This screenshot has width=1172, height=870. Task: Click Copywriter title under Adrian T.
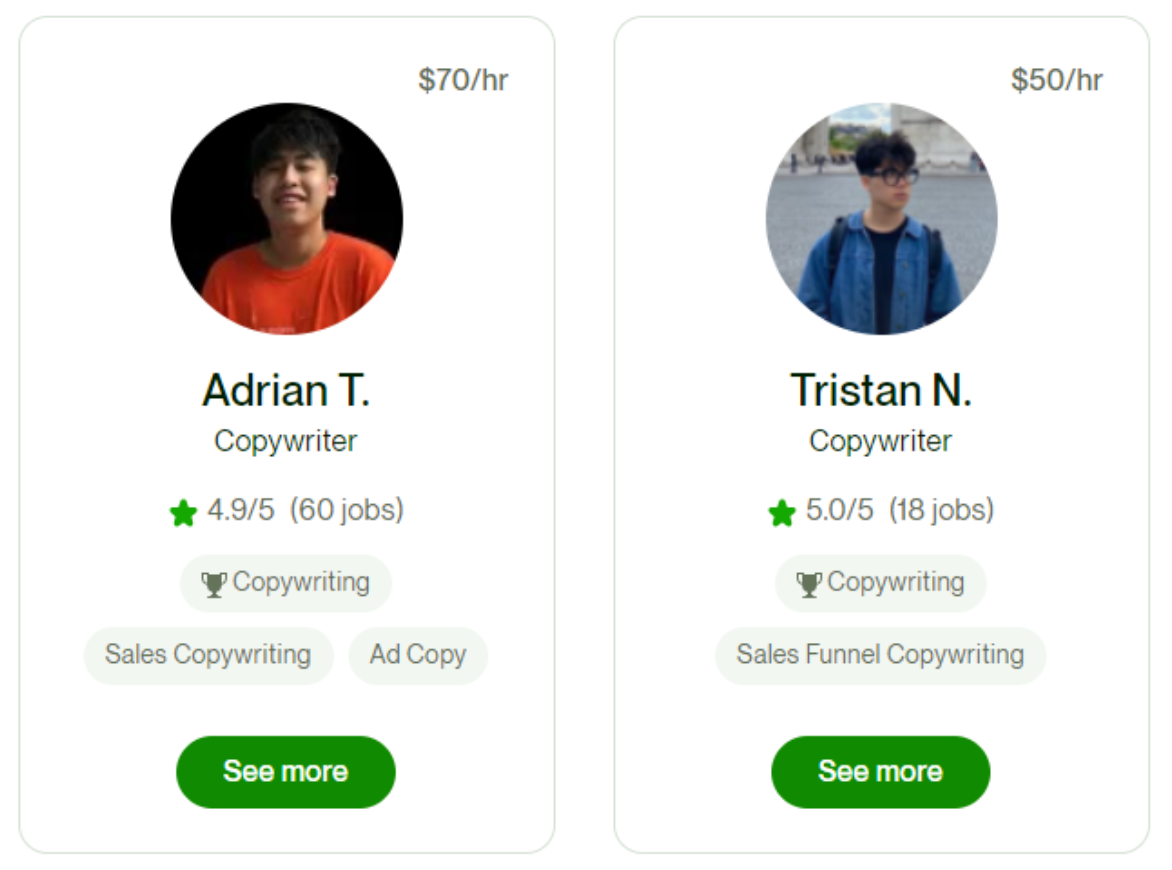pos(286,441)
